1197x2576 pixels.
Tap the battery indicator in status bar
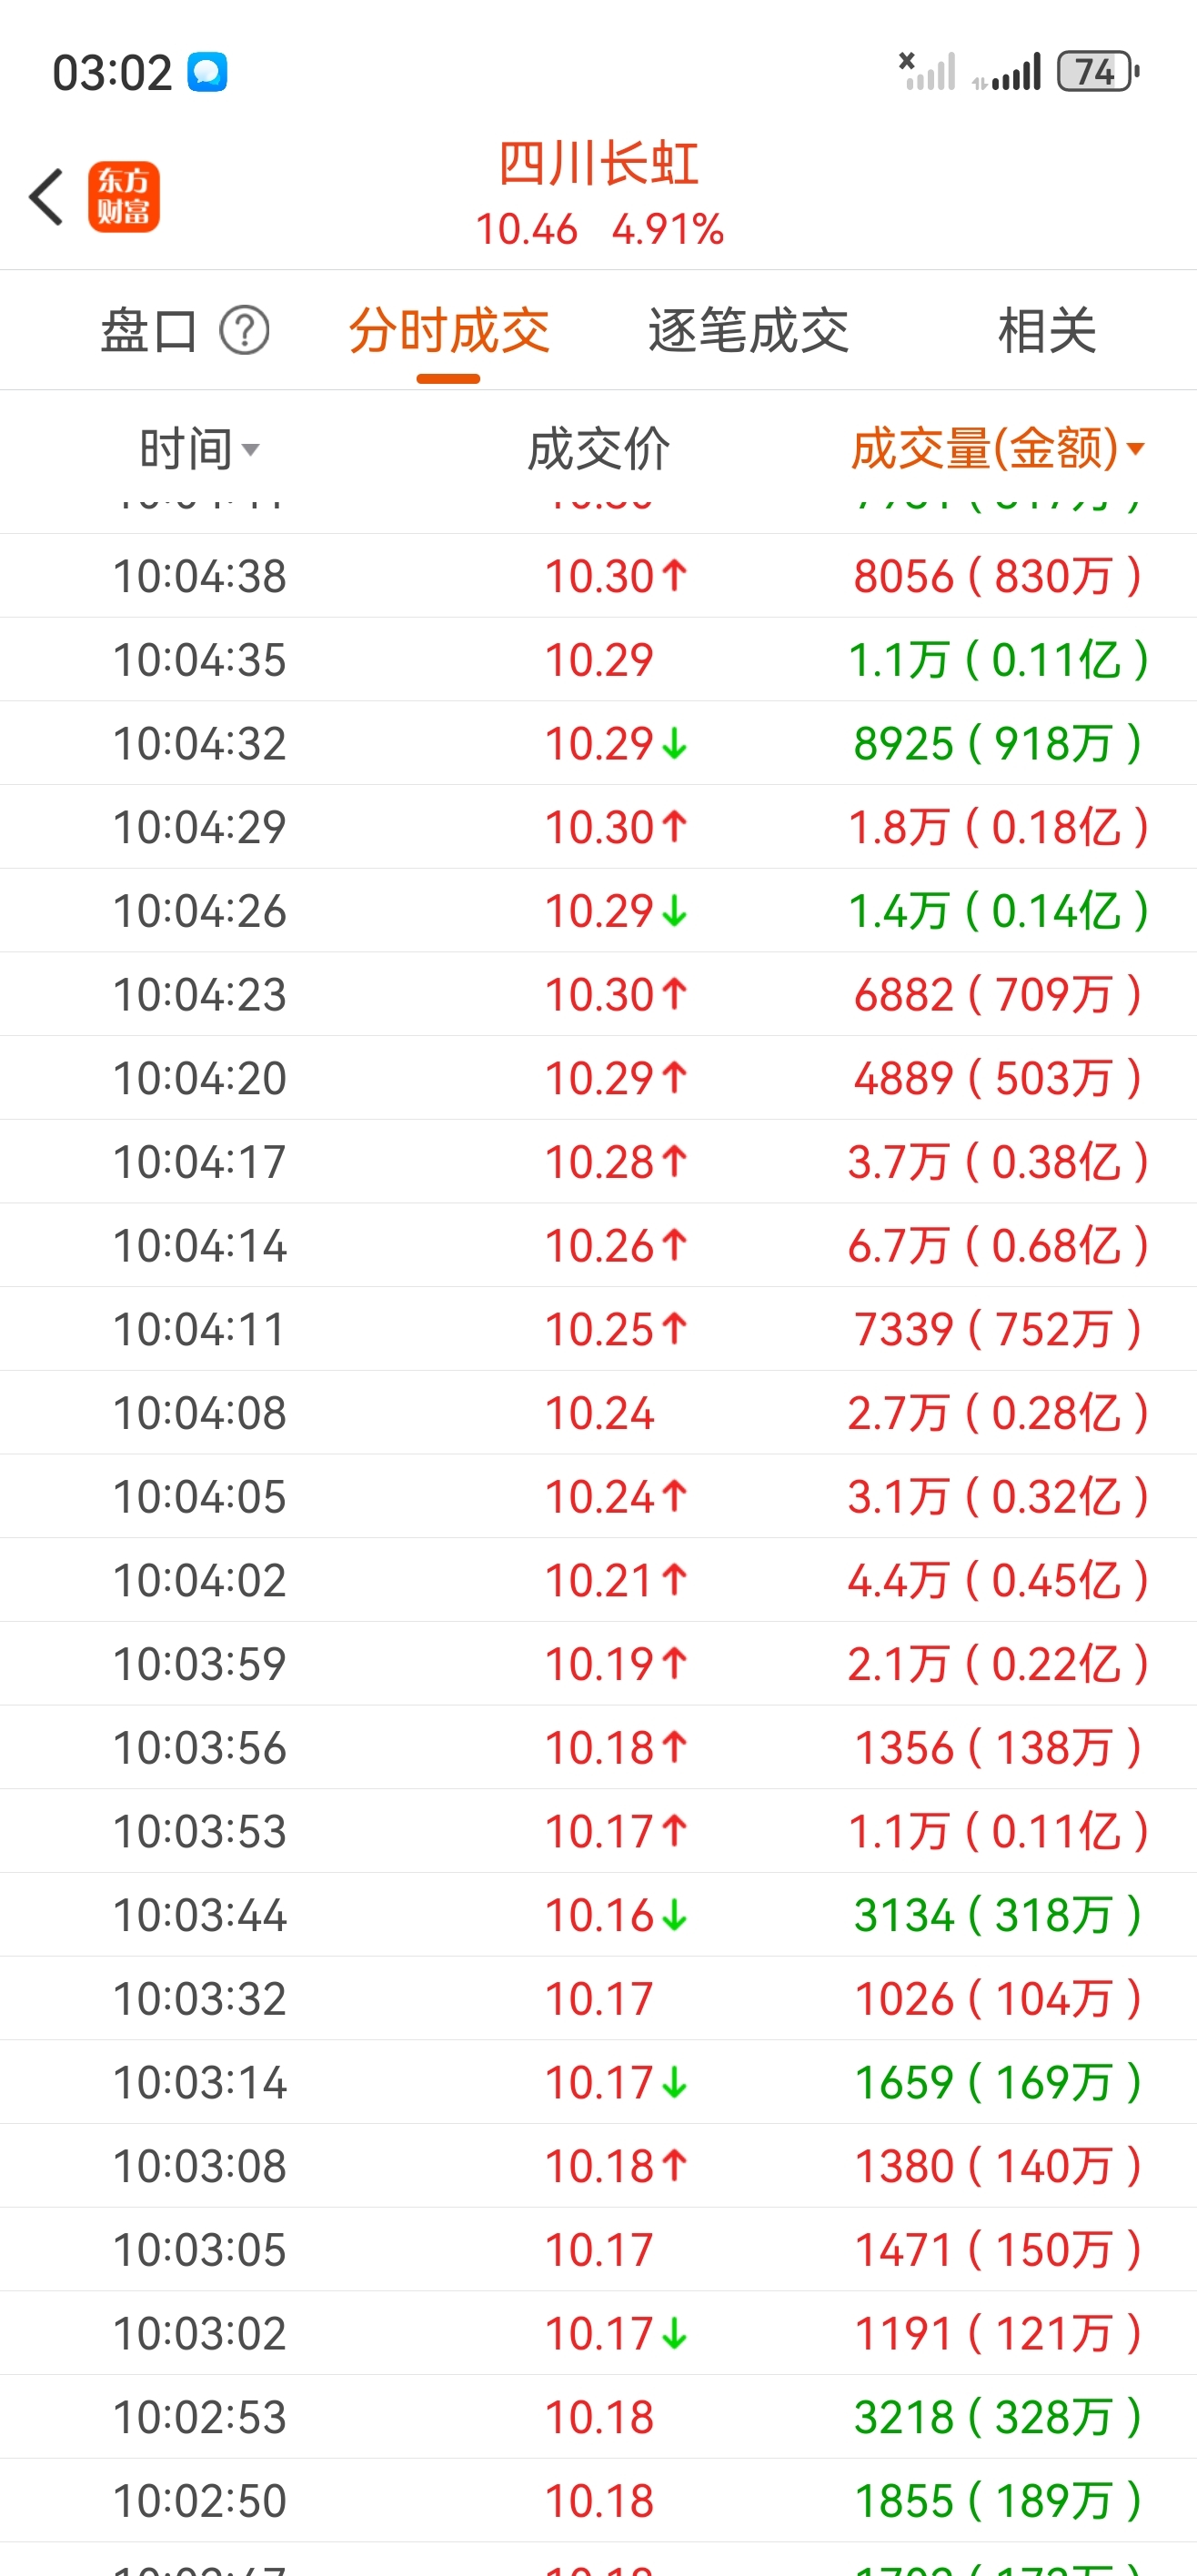point(1098,72)
